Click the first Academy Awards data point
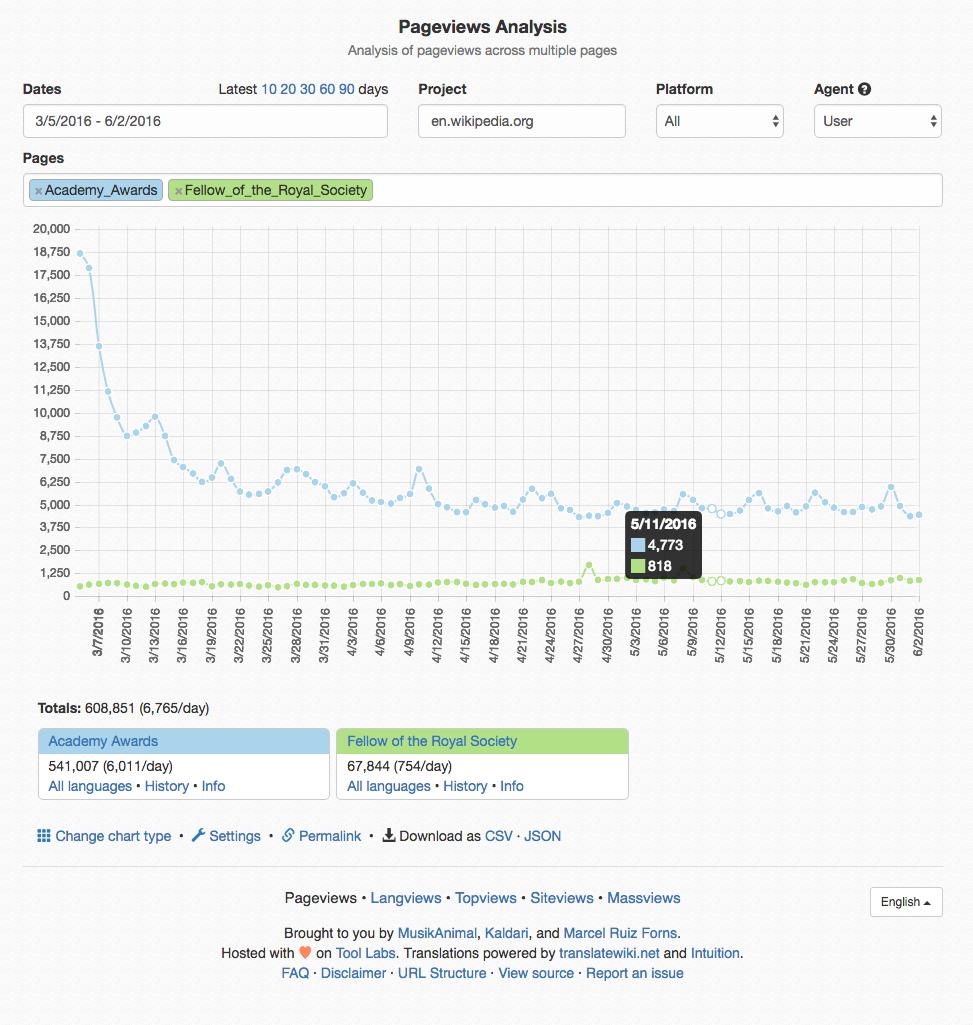 pyautogui.click(x=80, y=253)
